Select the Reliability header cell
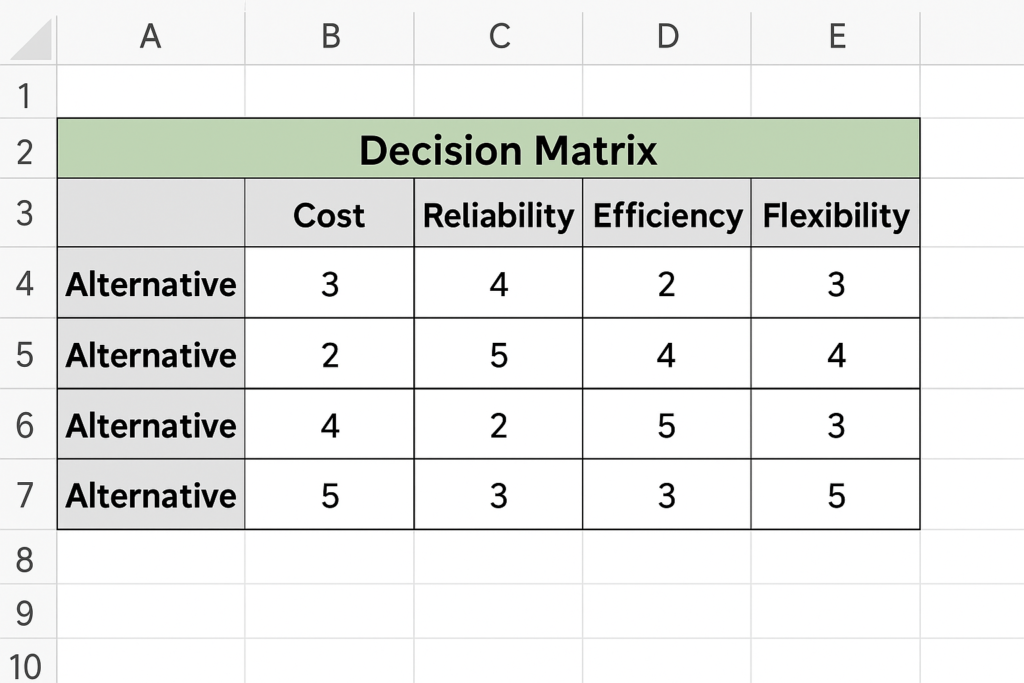 click(x=498, y=214)
